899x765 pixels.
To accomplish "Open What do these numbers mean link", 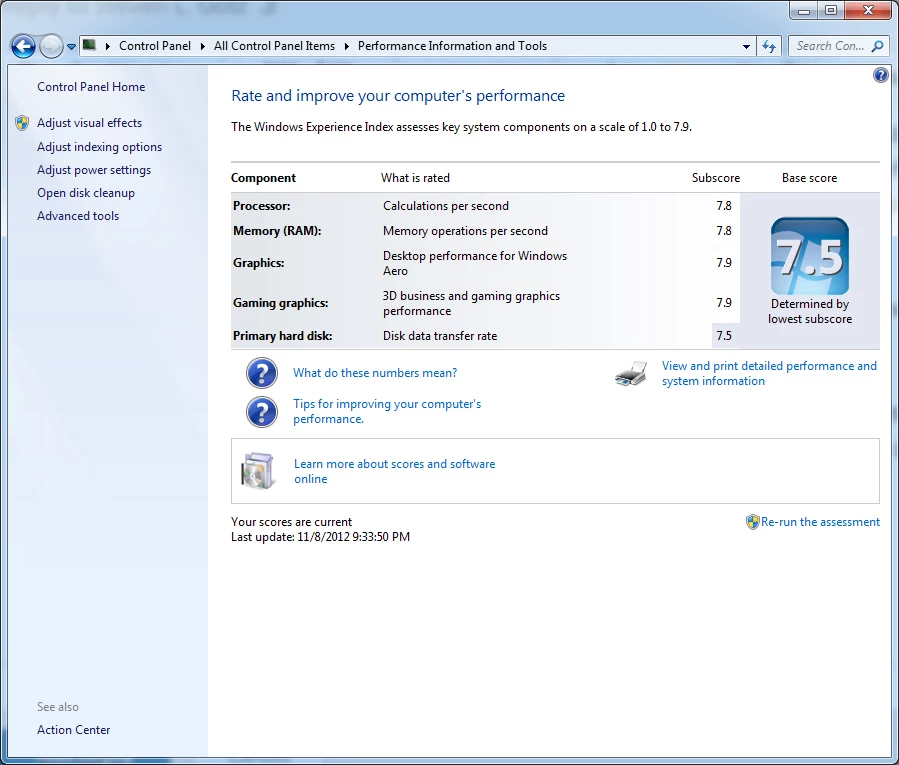I will coord(375,373).
